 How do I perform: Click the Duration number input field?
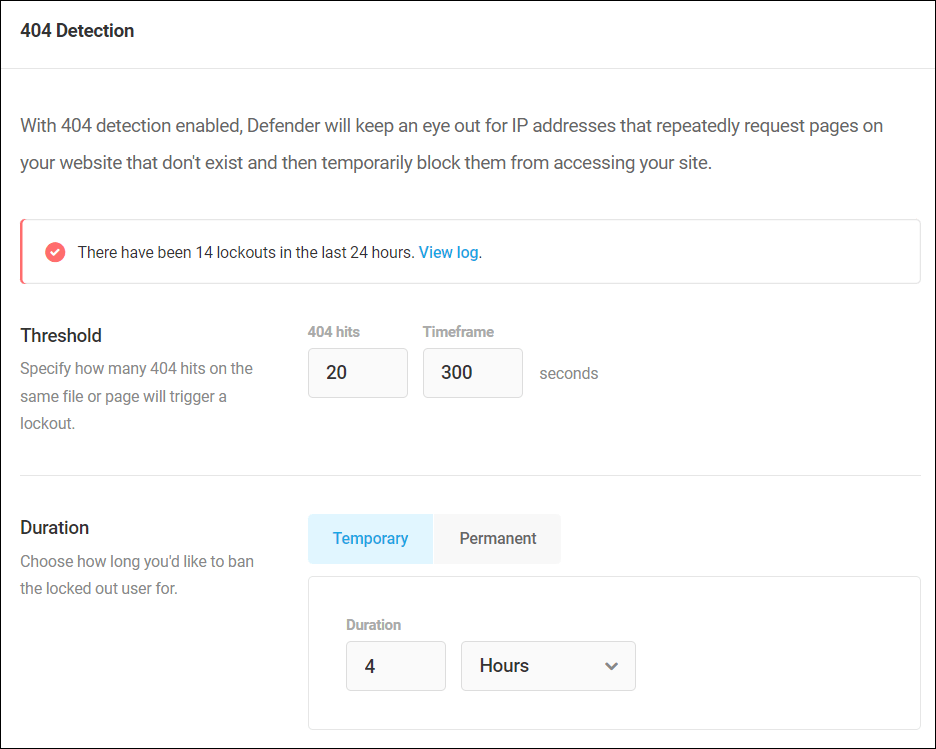396,666
